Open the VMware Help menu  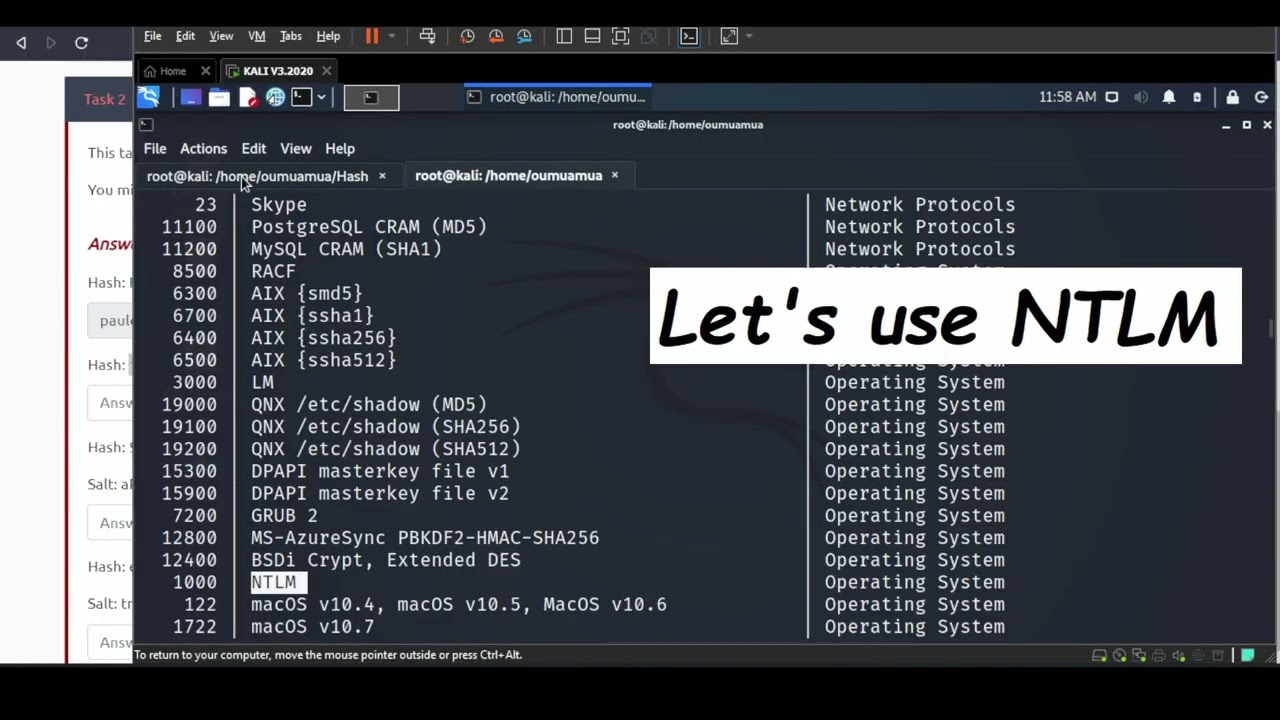tap(328, 36)
